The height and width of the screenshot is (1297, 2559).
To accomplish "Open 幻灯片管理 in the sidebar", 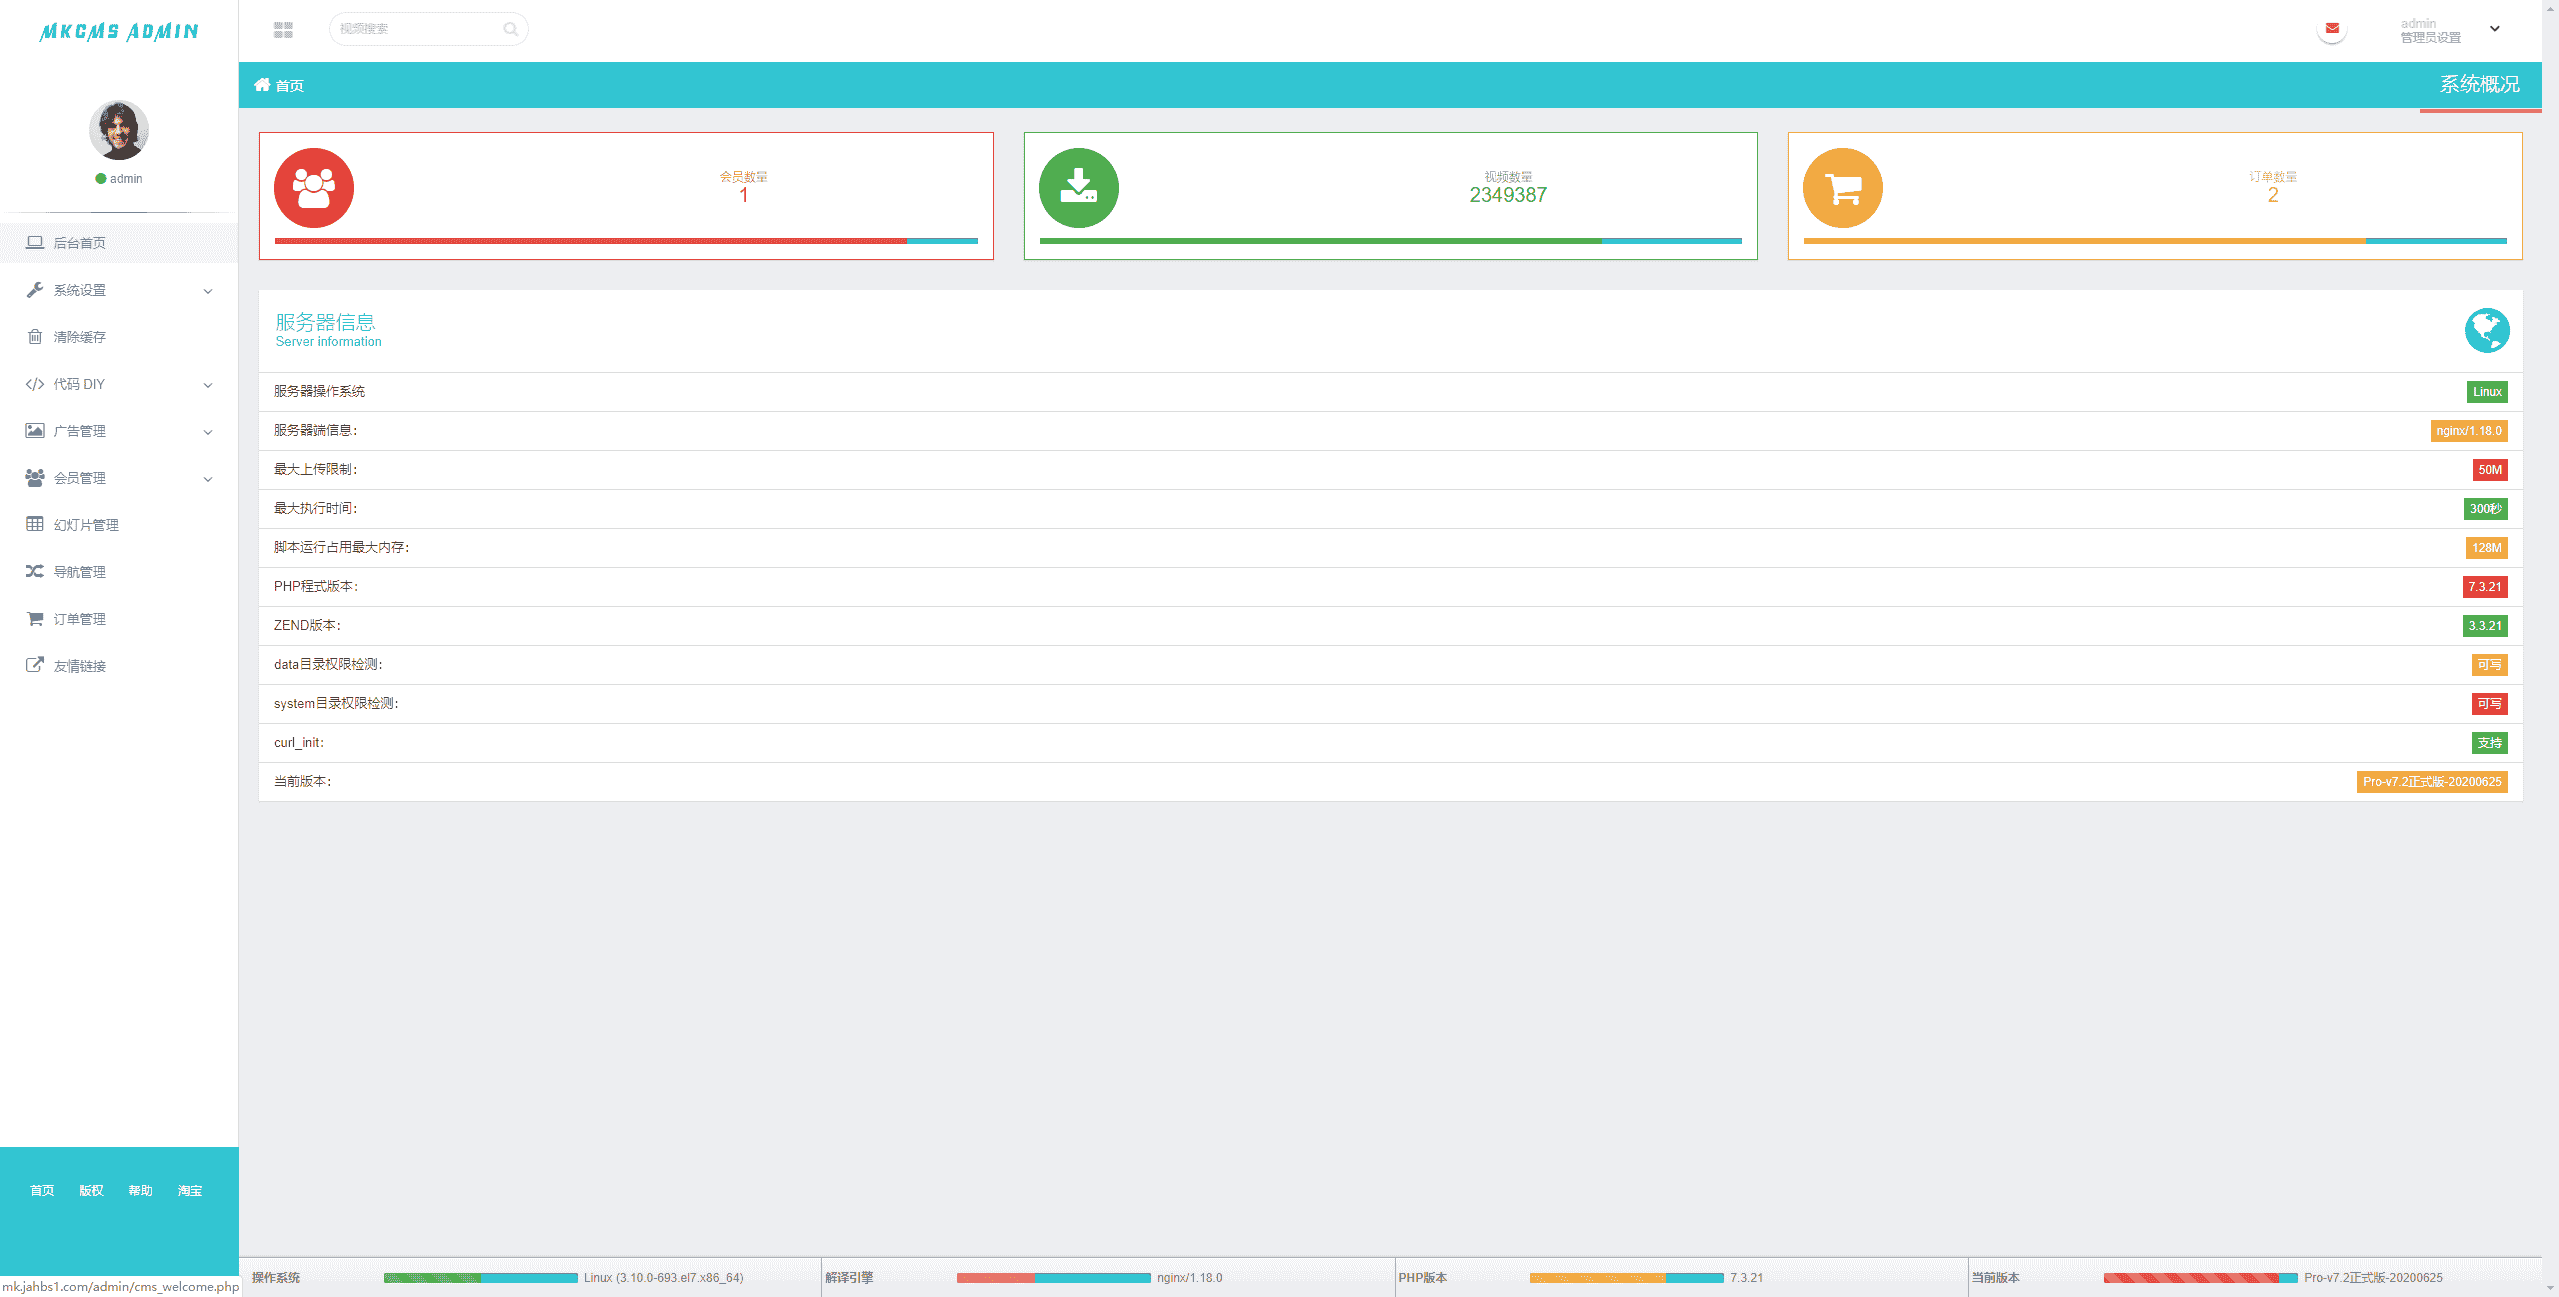I will [x=86, y=525].
